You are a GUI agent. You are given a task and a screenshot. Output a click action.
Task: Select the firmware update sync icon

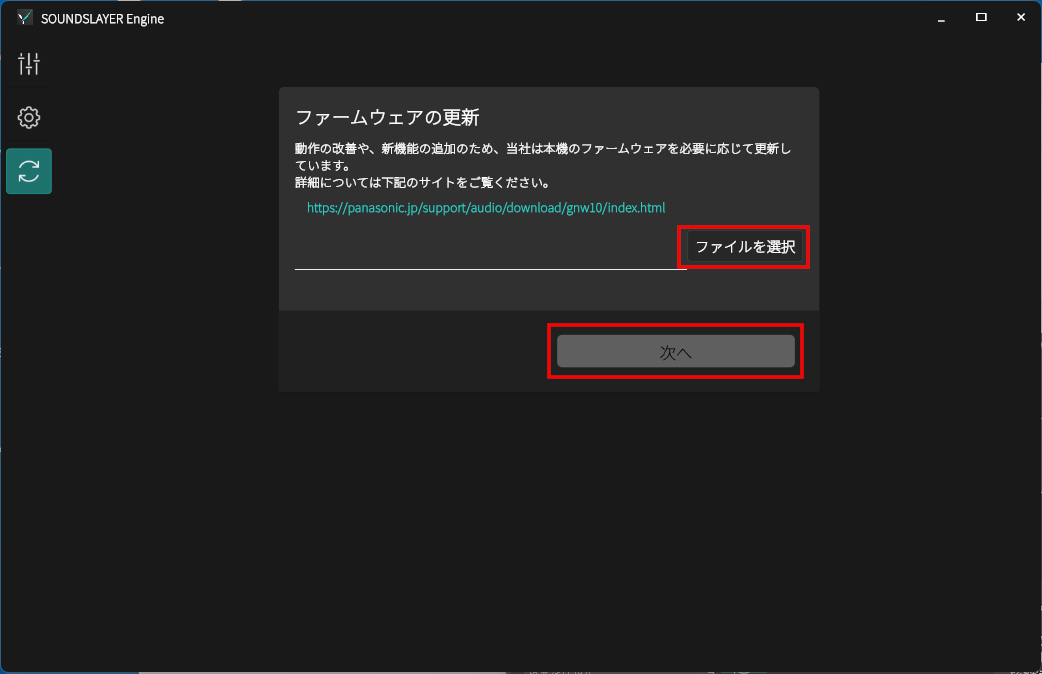click(29, 171)
